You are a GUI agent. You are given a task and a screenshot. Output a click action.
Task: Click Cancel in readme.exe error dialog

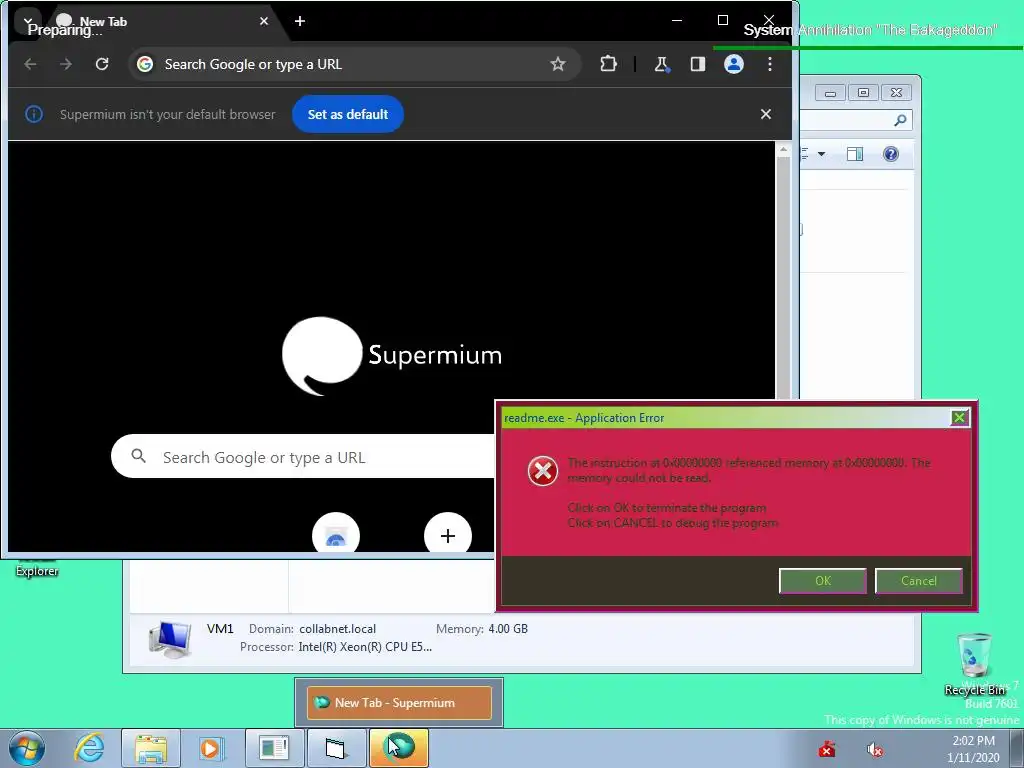click(918, 581)
